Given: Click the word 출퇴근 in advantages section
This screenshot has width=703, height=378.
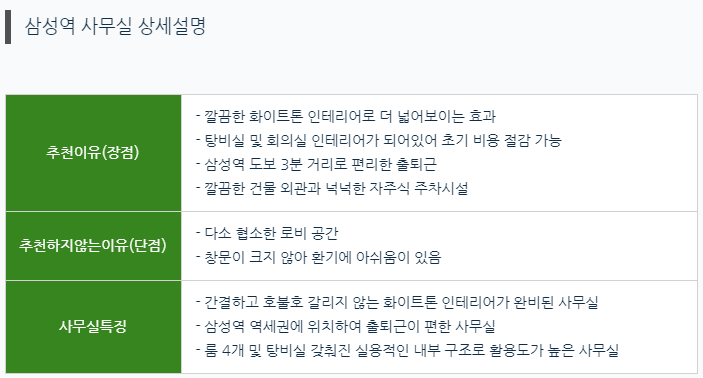Looking at the screenshot, I should (x=417, y=164).
